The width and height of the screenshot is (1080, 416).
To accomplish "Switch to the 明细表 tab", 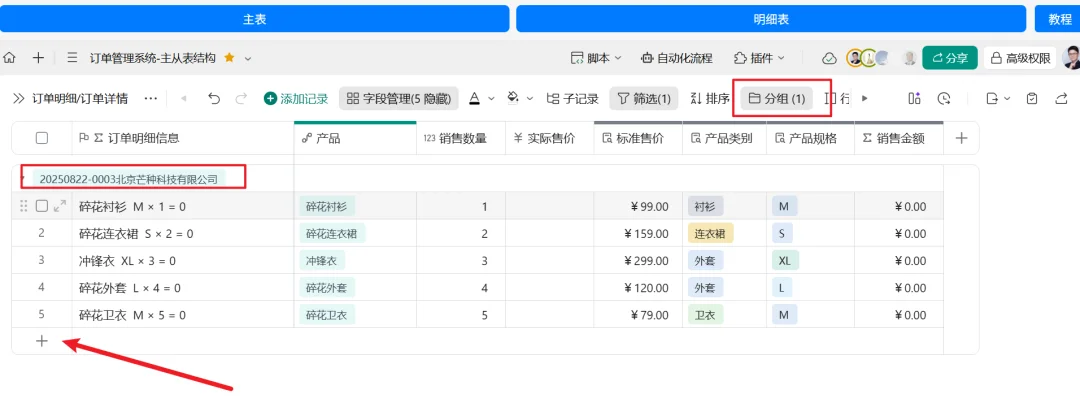I will coord(771,19).
